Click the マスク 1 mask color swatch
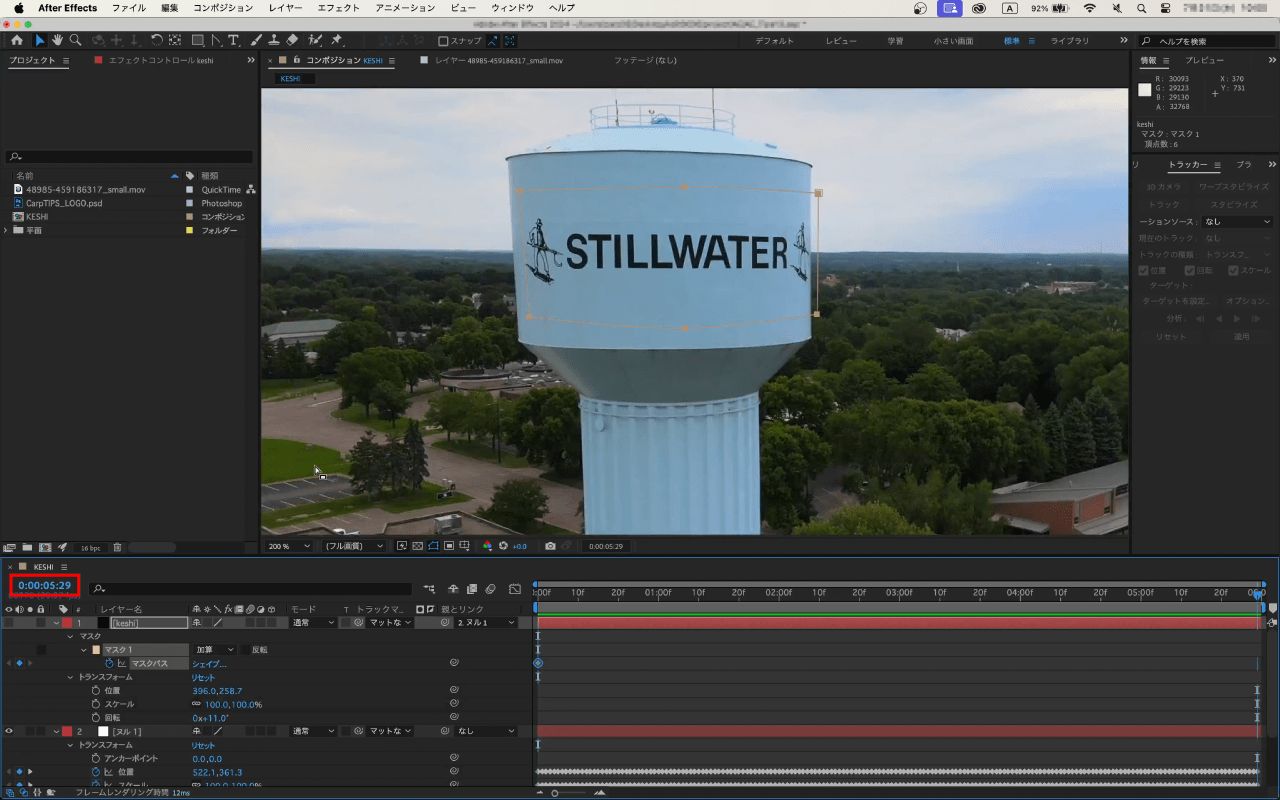 point(96,650)
